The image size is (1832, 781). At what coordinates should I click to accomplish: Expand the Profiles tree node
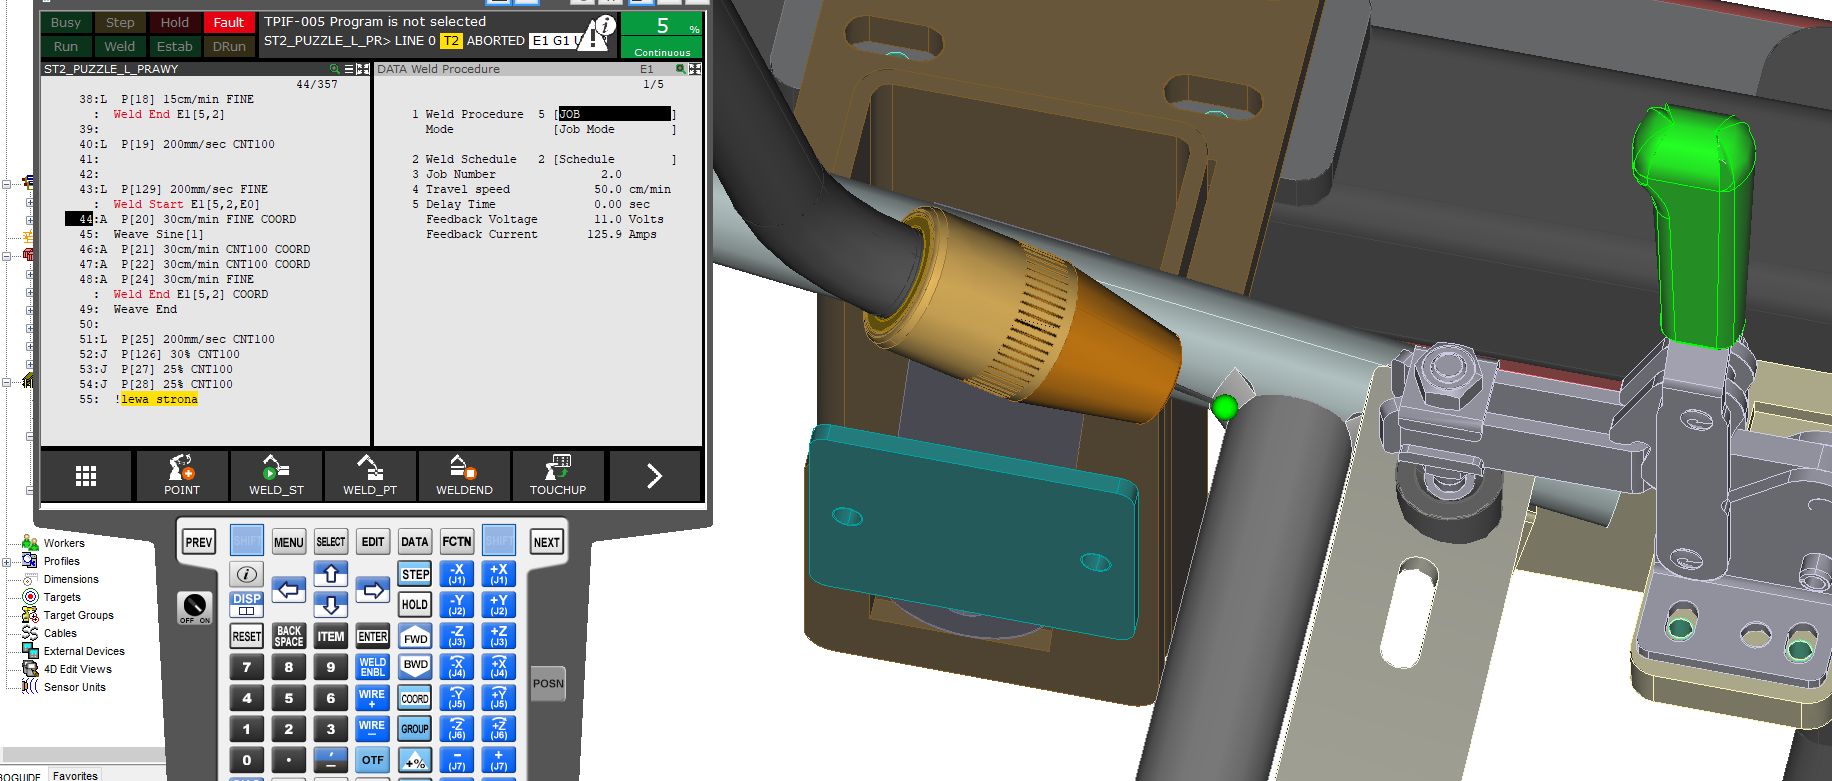click(x=7, y=562)
